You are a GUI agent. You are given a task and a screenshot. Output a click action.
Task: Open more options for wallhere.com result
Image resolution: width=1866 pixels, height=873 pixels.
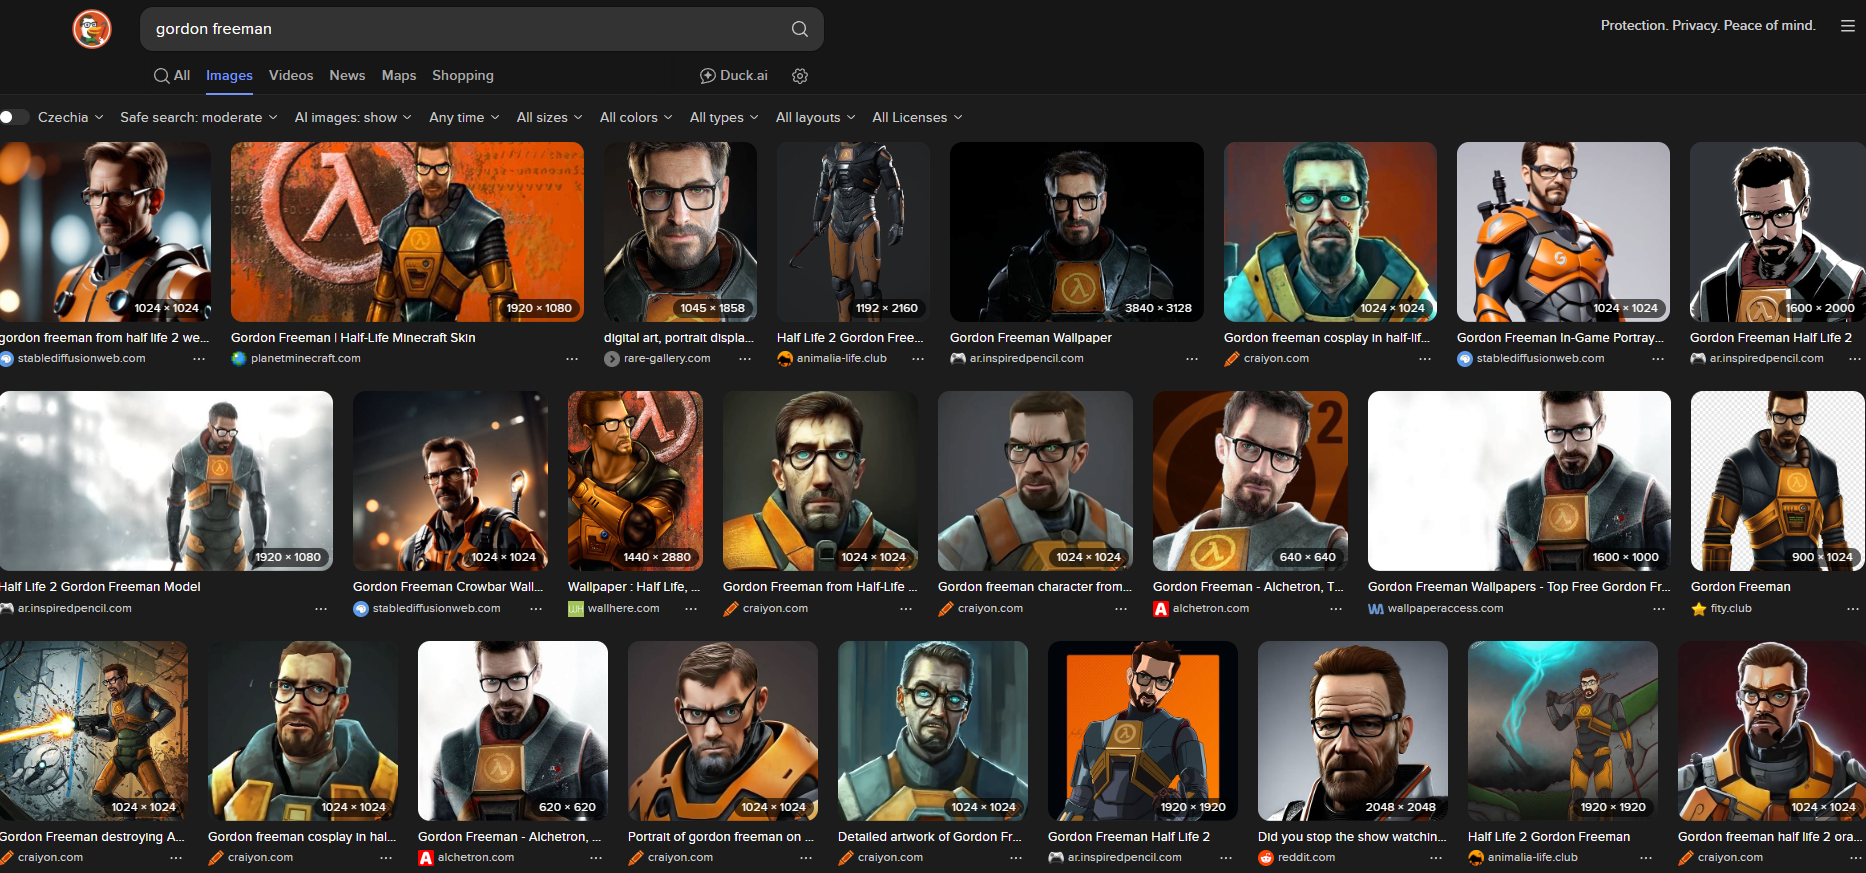[x=691, y=609]
